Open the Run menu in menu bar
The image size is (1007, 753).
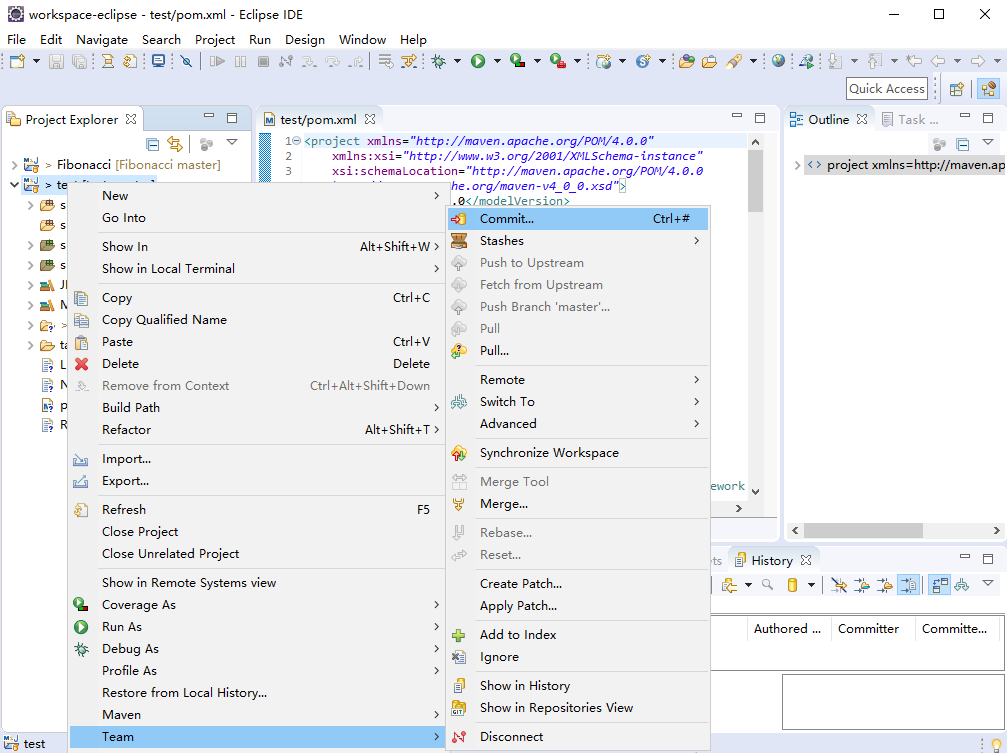point(259,40)
